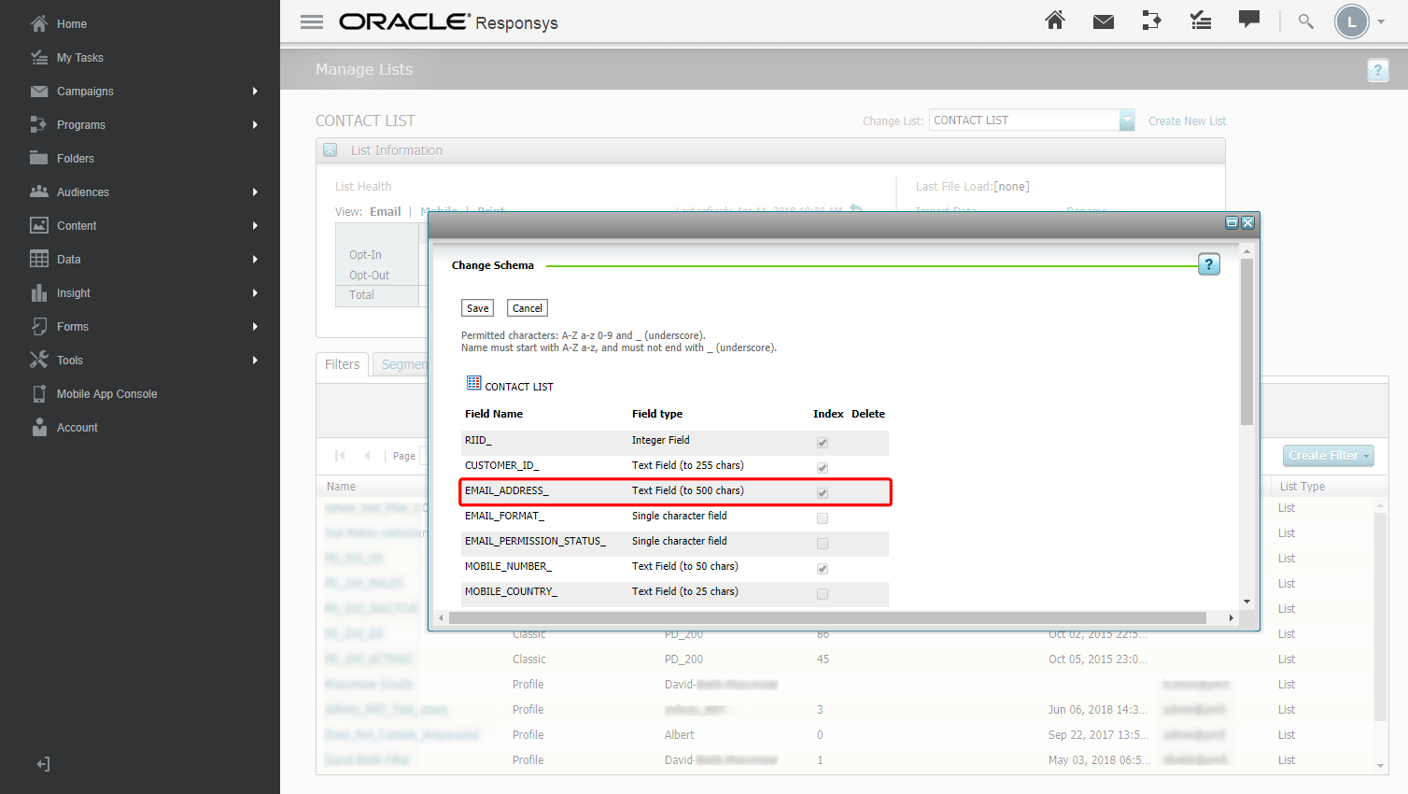The image size is (1408, 794).
Task: Sort by the Name column header
Action: point(341,486)
